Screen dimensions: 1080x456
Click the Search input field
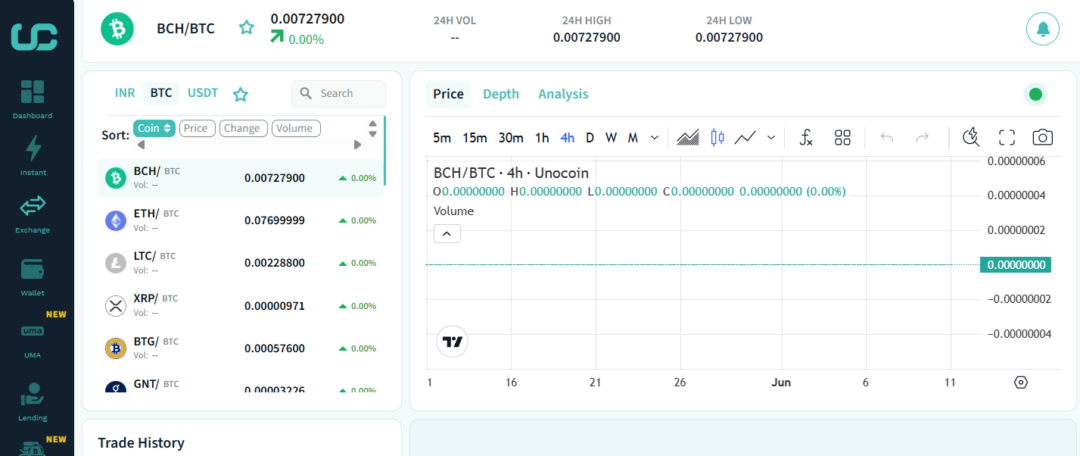click(339, 94)
